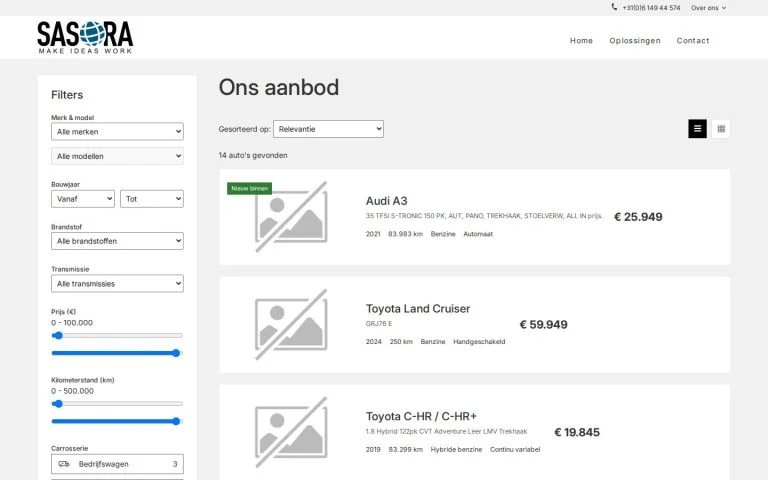The height and width of the screenshot is (480, 768).
Task: Open the Toyota C-HR placeholder image
Action: point(291,432)
